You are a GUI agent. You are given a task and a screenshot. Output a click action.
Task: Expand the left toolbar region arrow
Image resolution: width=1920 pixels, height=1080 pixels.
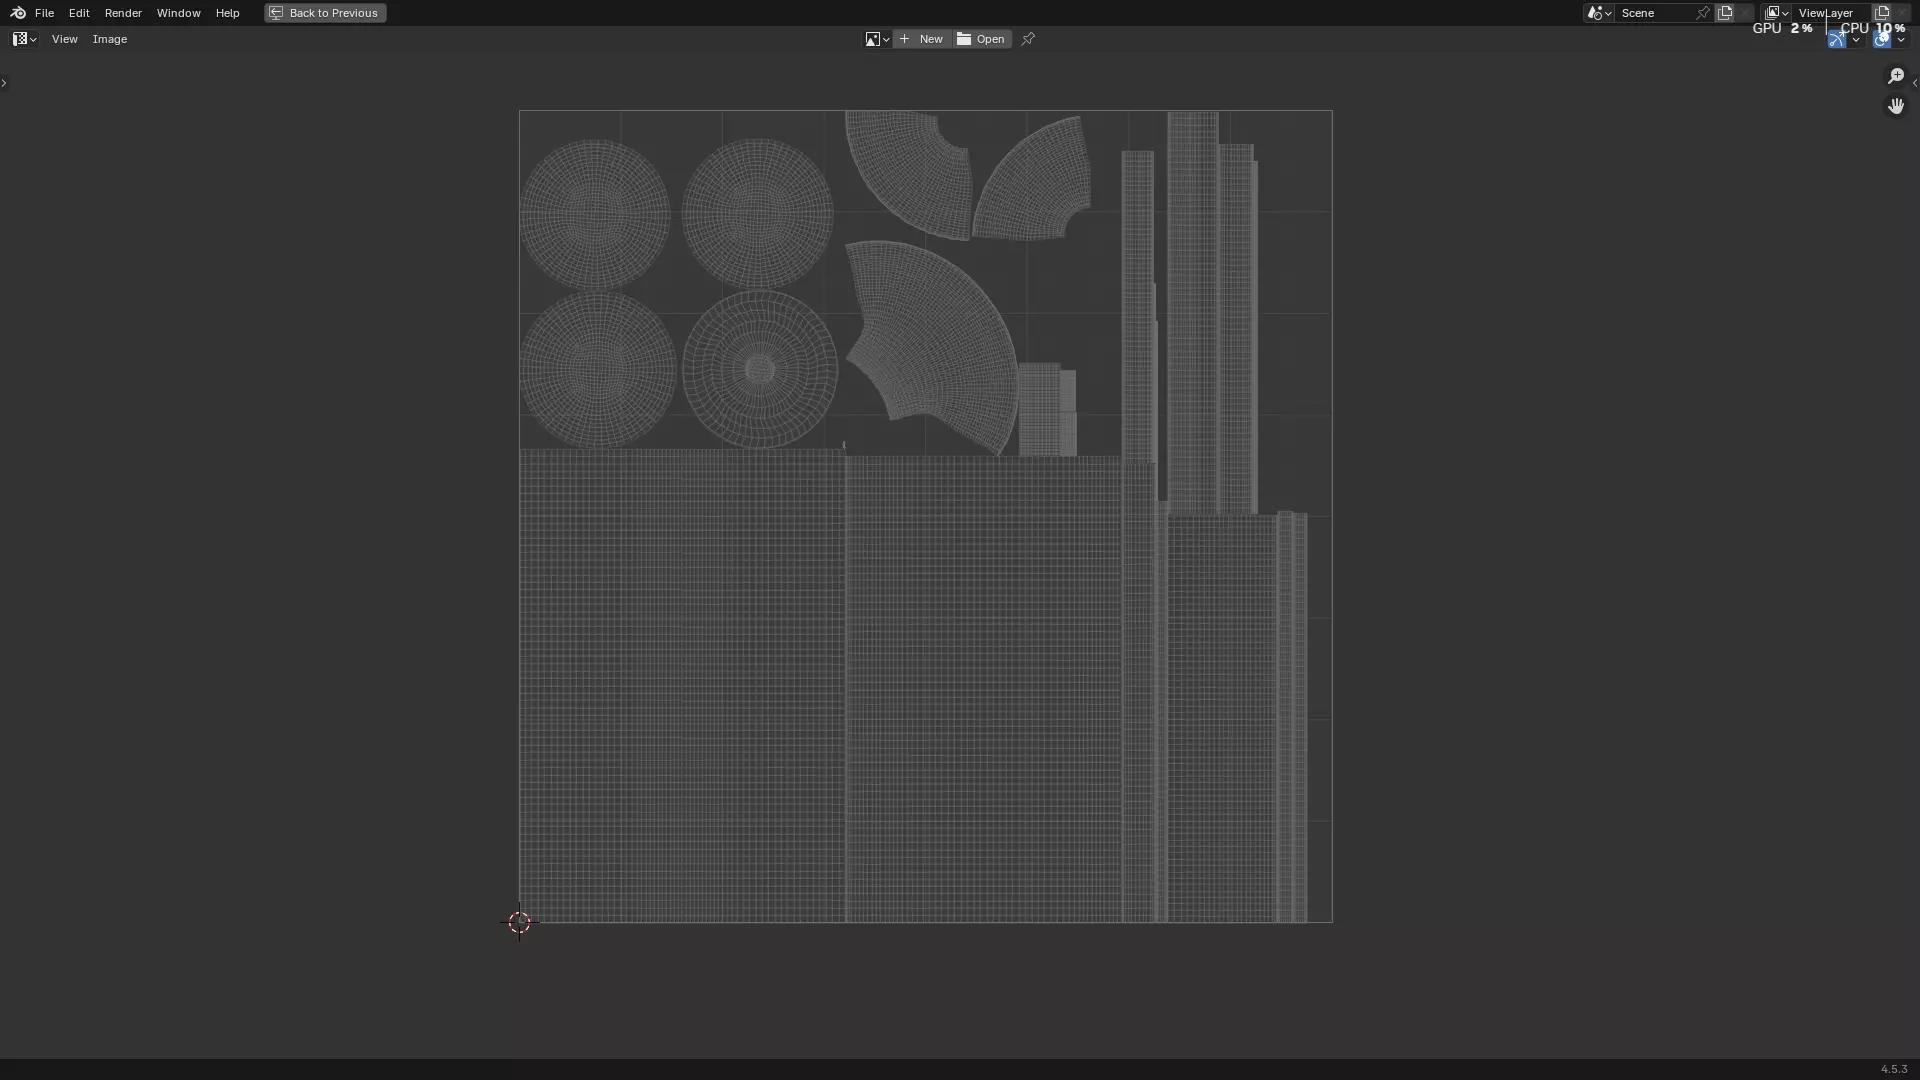[4, 83]
